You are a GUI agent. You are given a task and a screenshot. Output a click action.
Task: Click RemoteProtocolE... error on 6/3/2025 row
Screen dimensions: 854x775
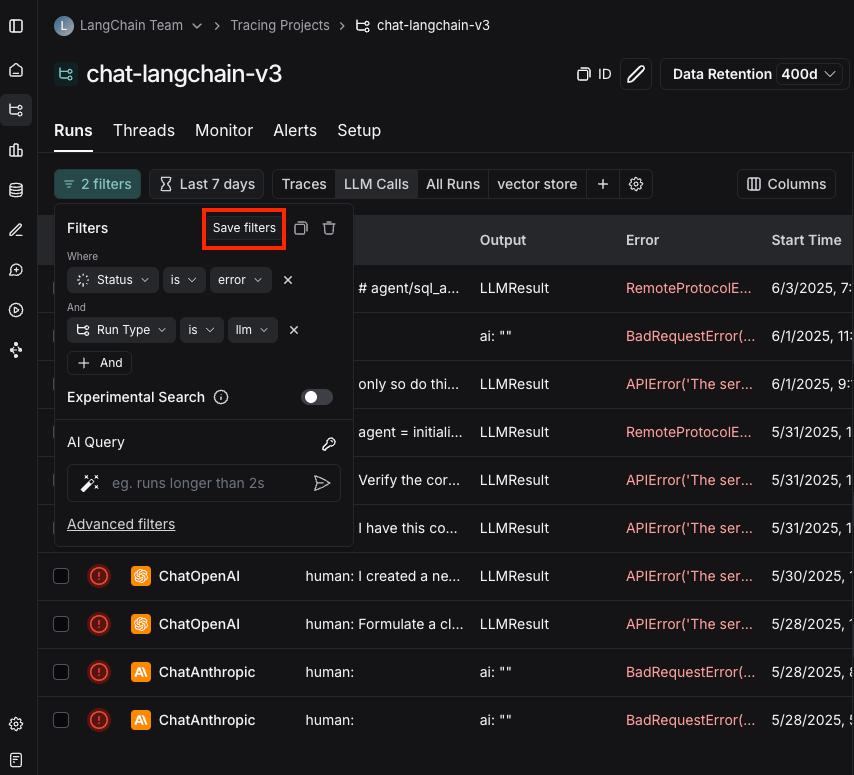(688, 288)
